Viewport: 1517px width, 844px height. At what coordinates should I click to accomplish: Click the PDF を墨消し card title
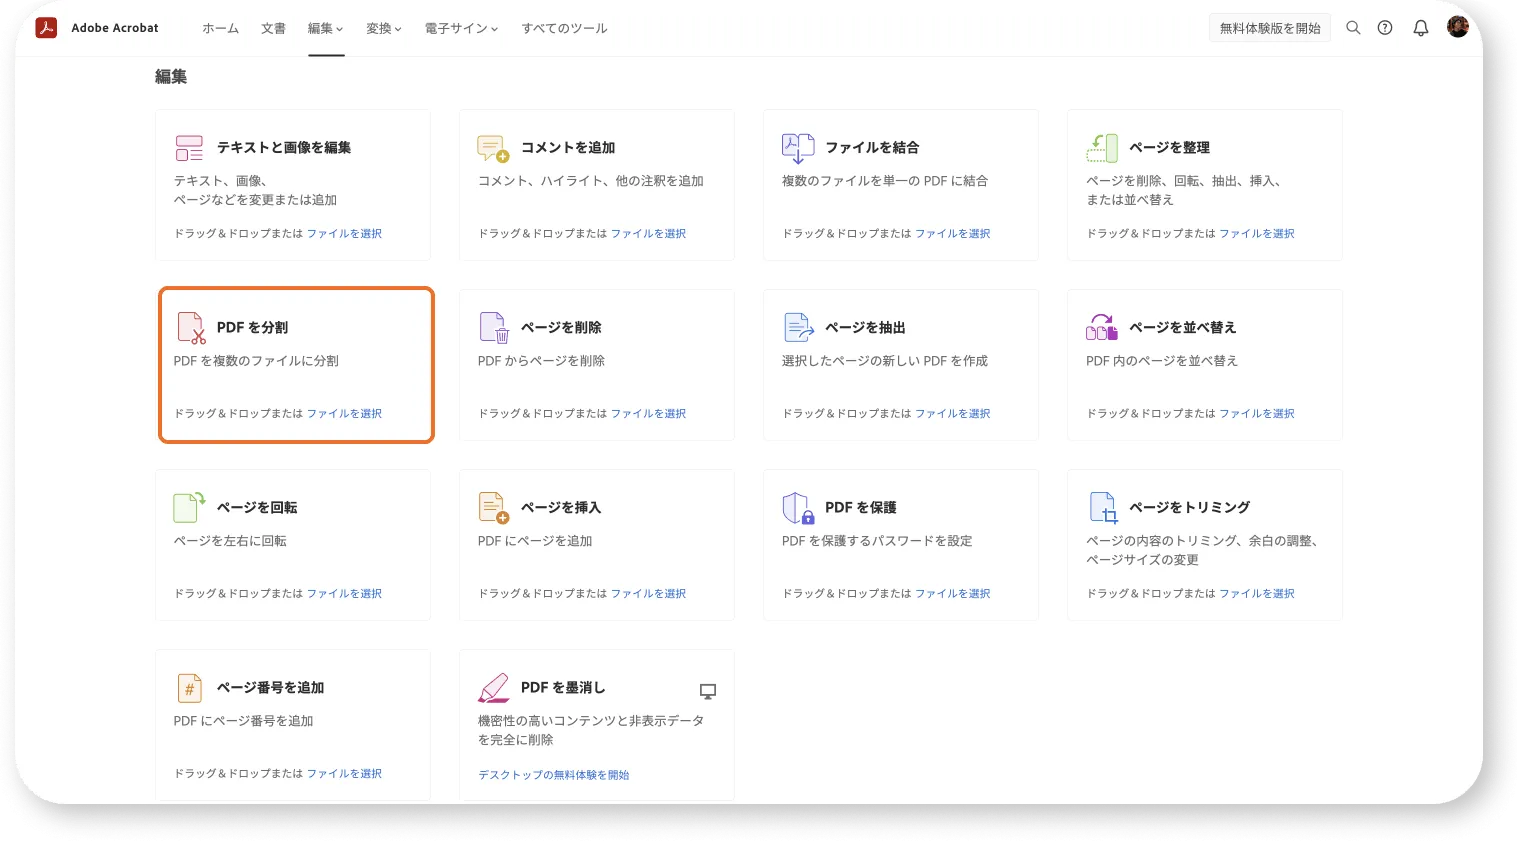click(563, 687)
